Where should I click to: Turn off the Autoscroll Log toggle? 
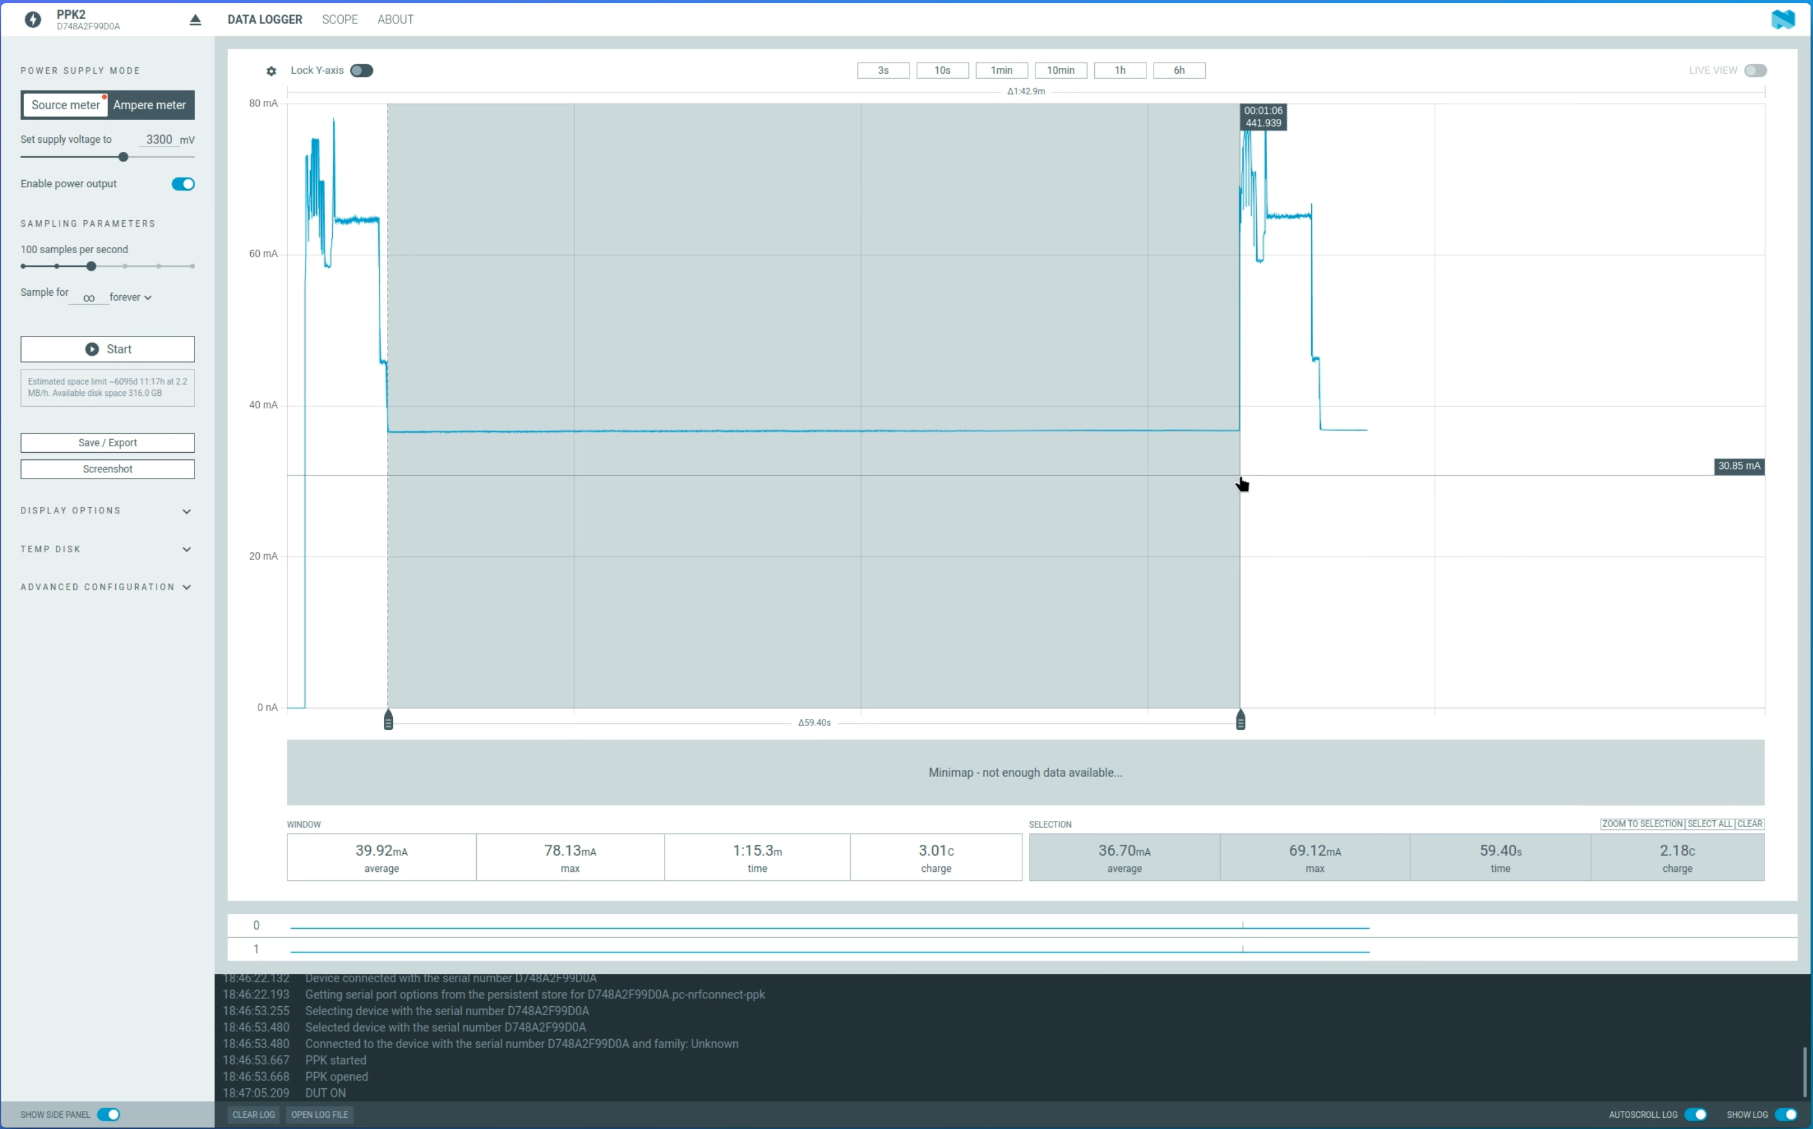point(1695,1114)
